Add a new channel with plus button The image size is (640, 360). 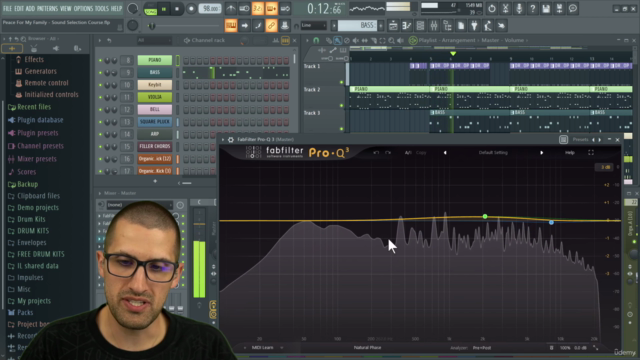click(x=155, y=181)
